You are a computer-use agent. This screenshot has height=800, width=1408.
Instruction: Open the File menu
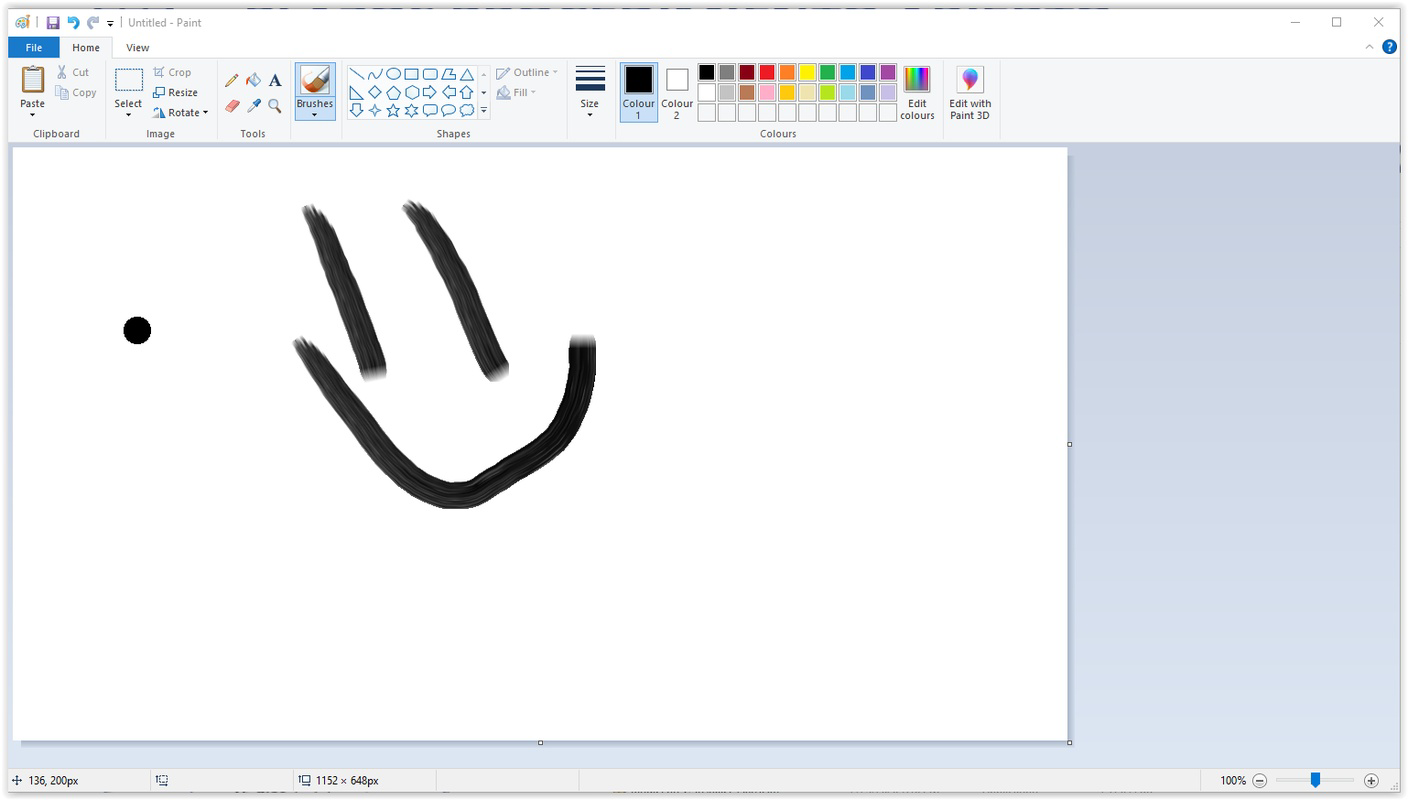point(34,47)
